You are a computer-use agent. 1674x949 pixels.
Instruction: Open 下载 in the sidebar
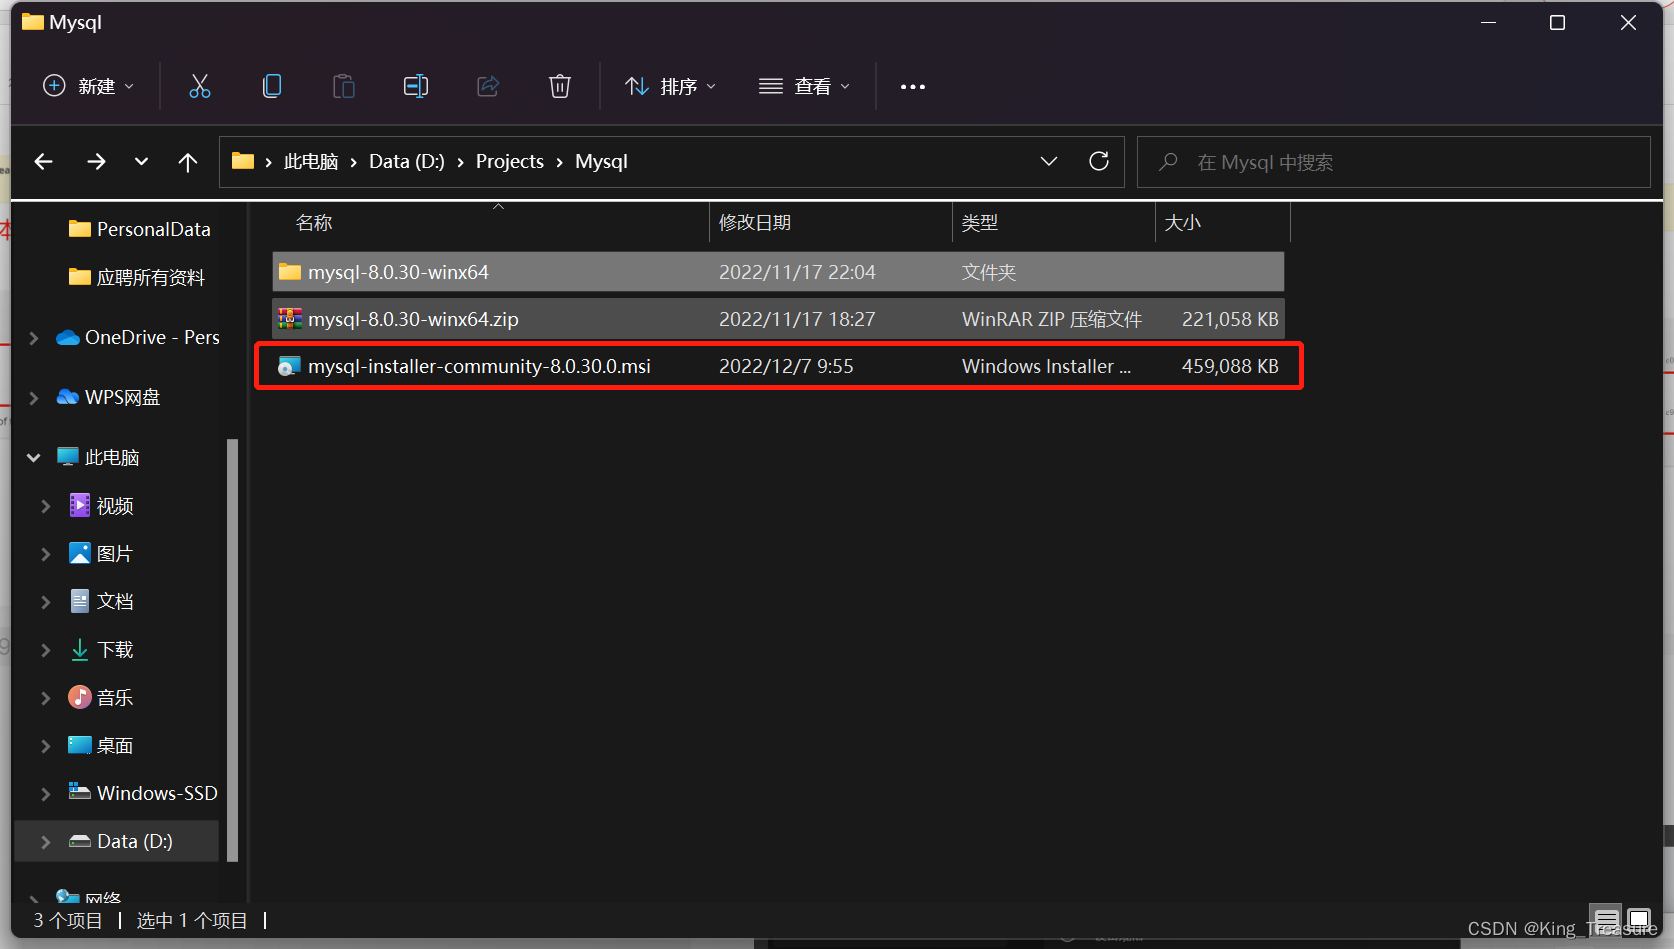101,650
